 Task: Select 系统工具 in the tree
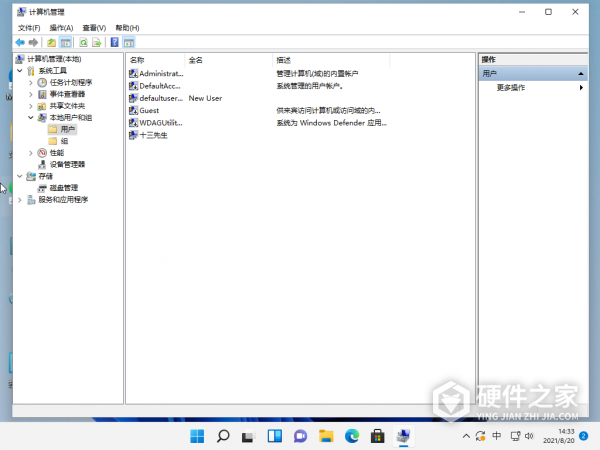(x=52, y=71)
